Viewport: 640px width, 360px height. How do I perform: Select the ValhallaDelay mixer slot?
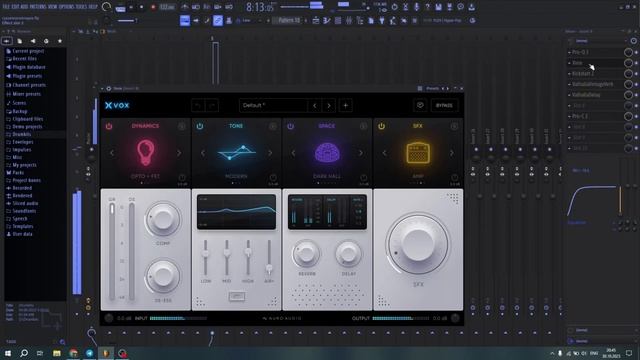(x=595, y=95)
